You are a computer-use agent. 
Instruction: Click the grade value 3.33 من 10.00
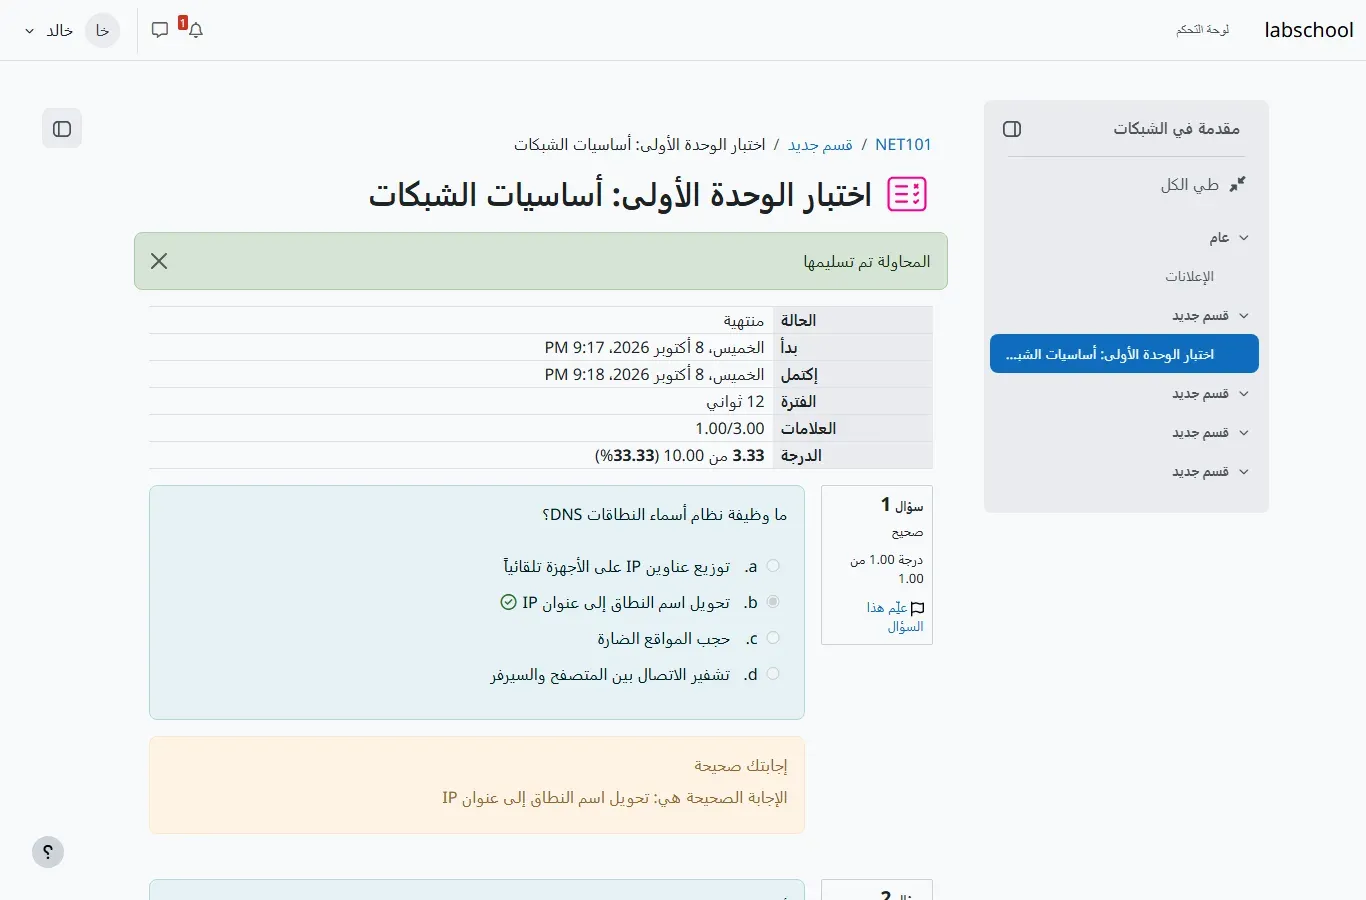680,455
